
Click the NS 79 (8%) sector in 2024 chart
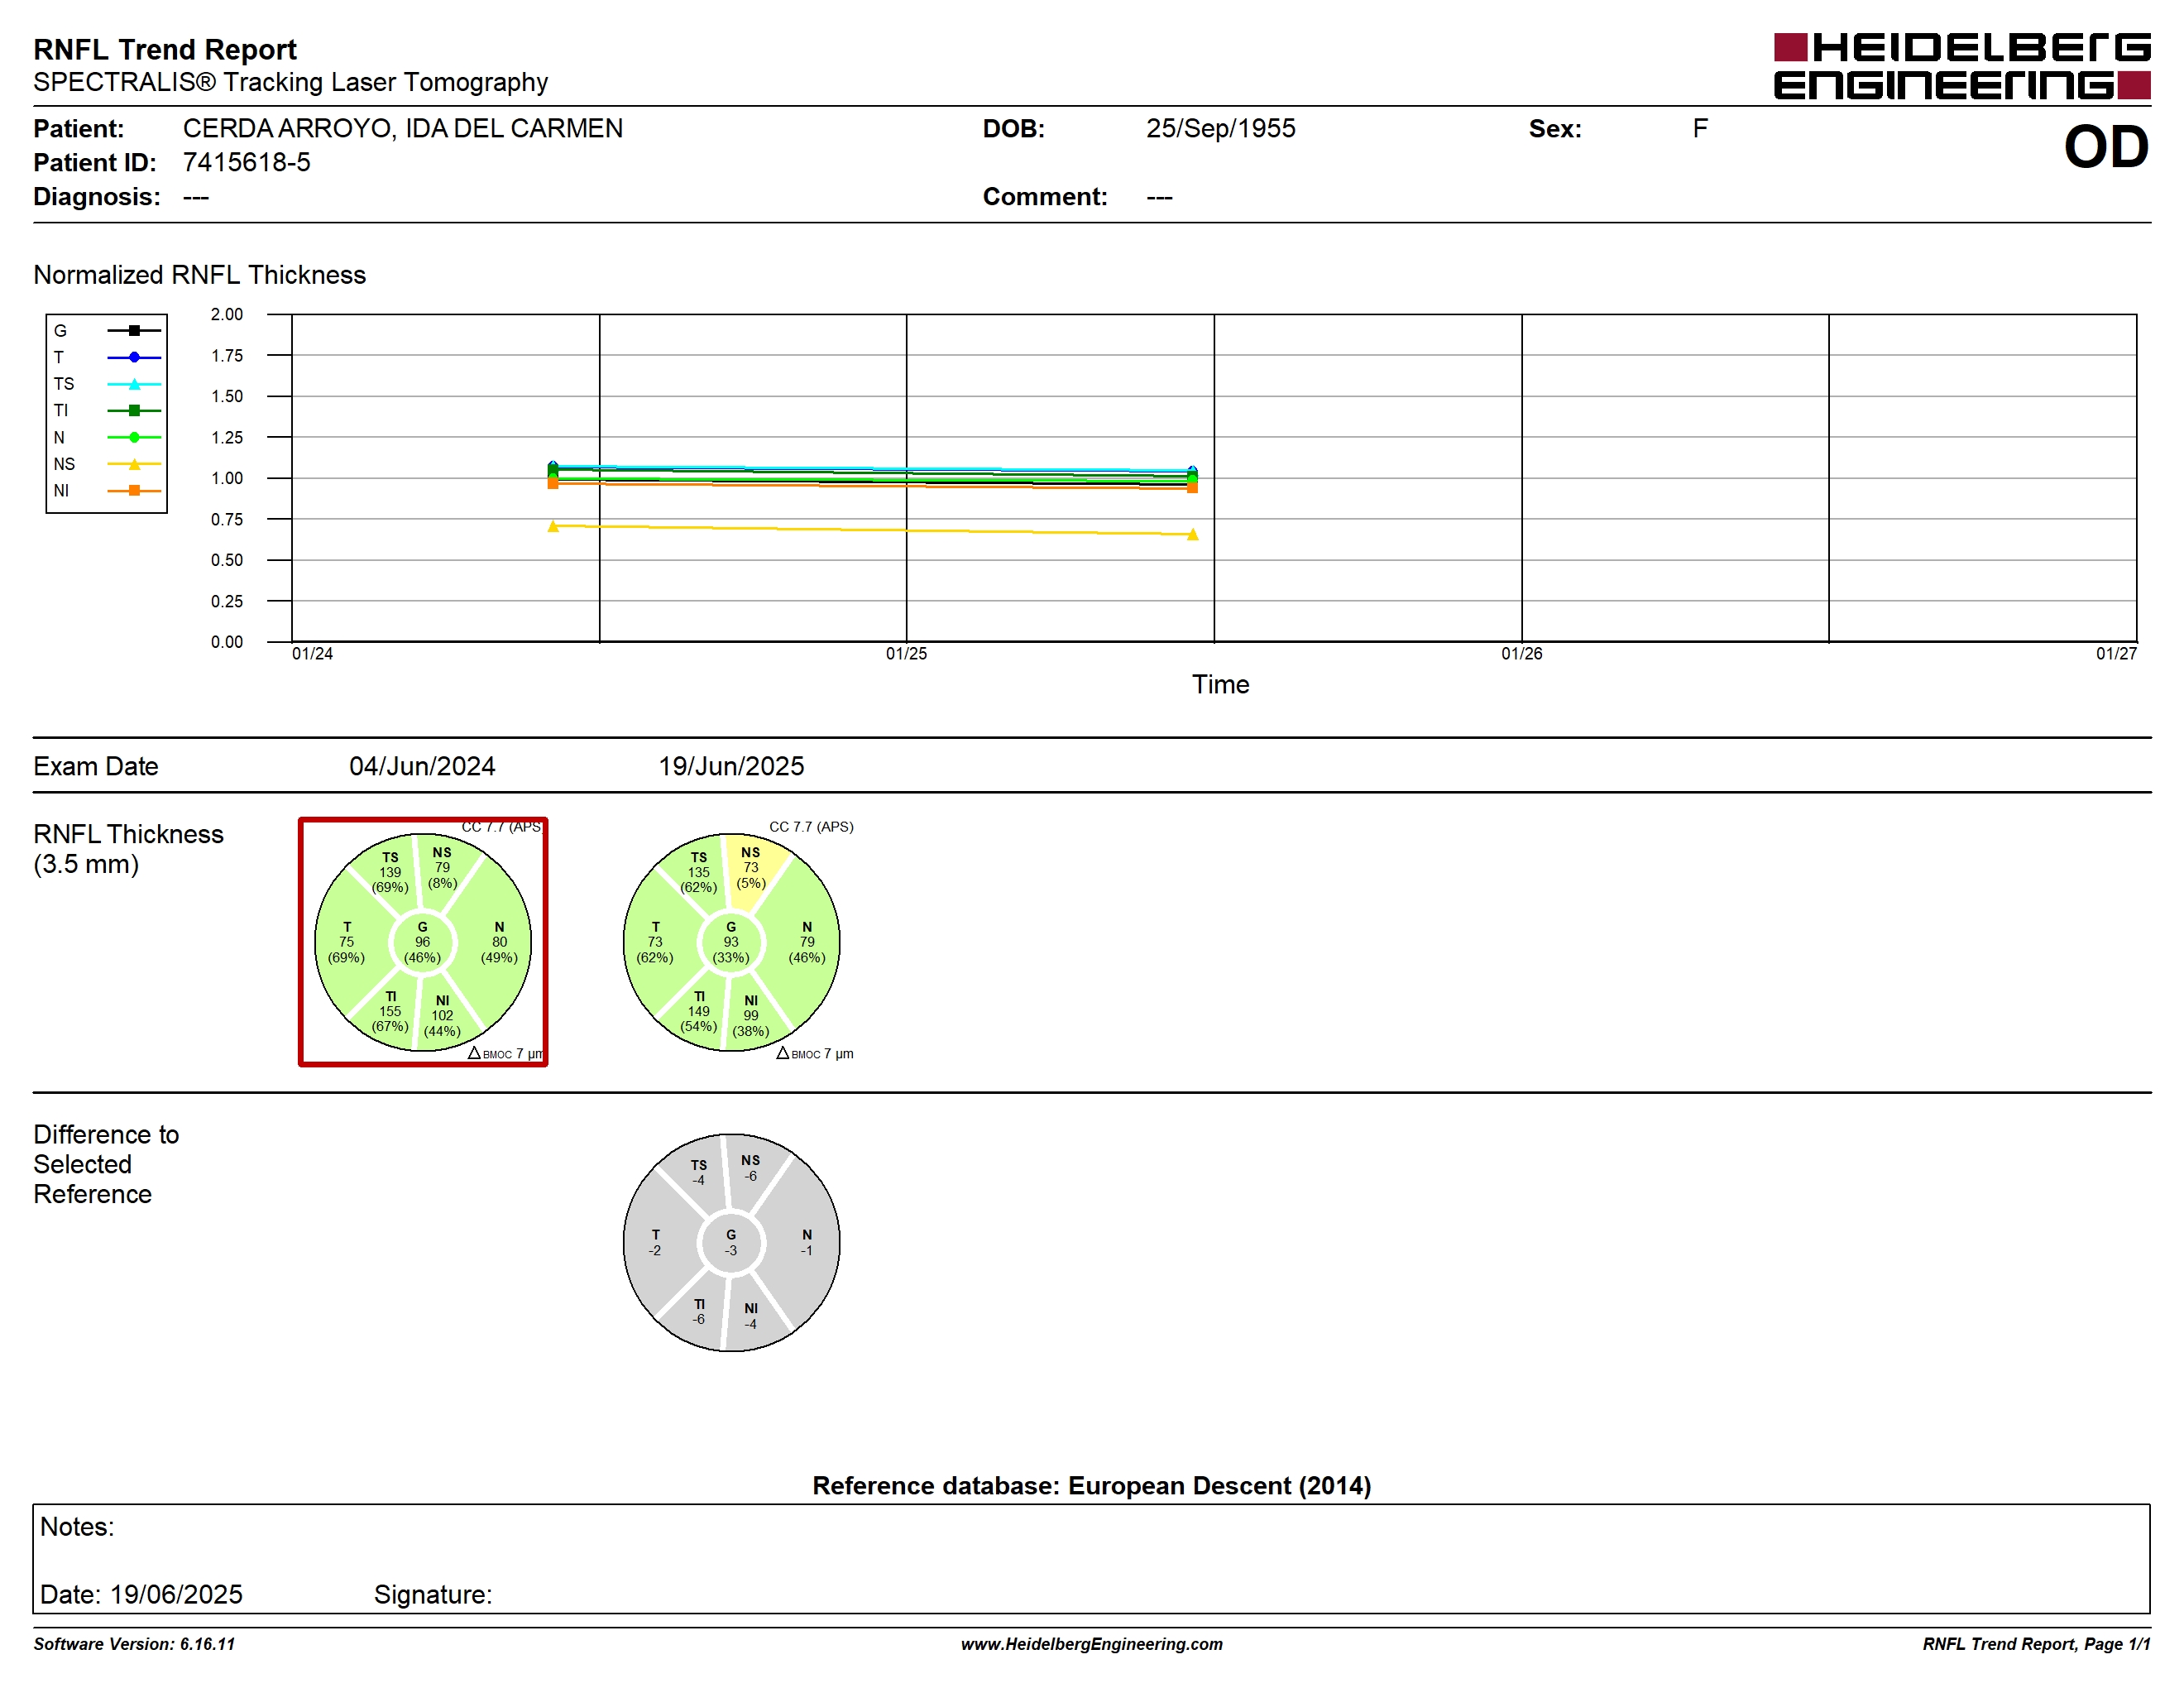(x=442, y=868)
